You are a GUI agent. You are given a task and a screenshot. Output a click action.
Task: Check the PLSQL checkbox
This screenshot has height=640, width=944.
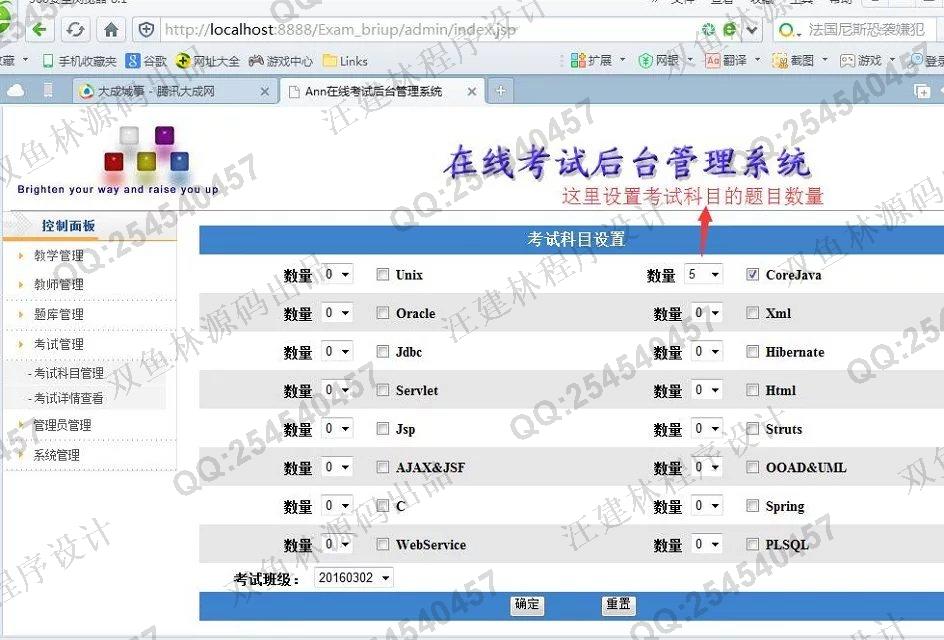[x=752, y=544]
